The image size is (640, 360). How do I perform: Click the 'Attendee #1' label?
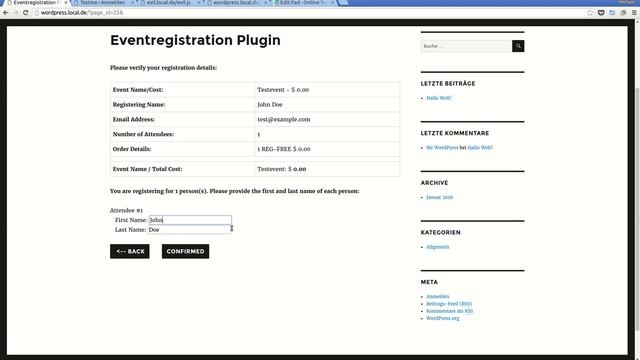coord(126,210)
